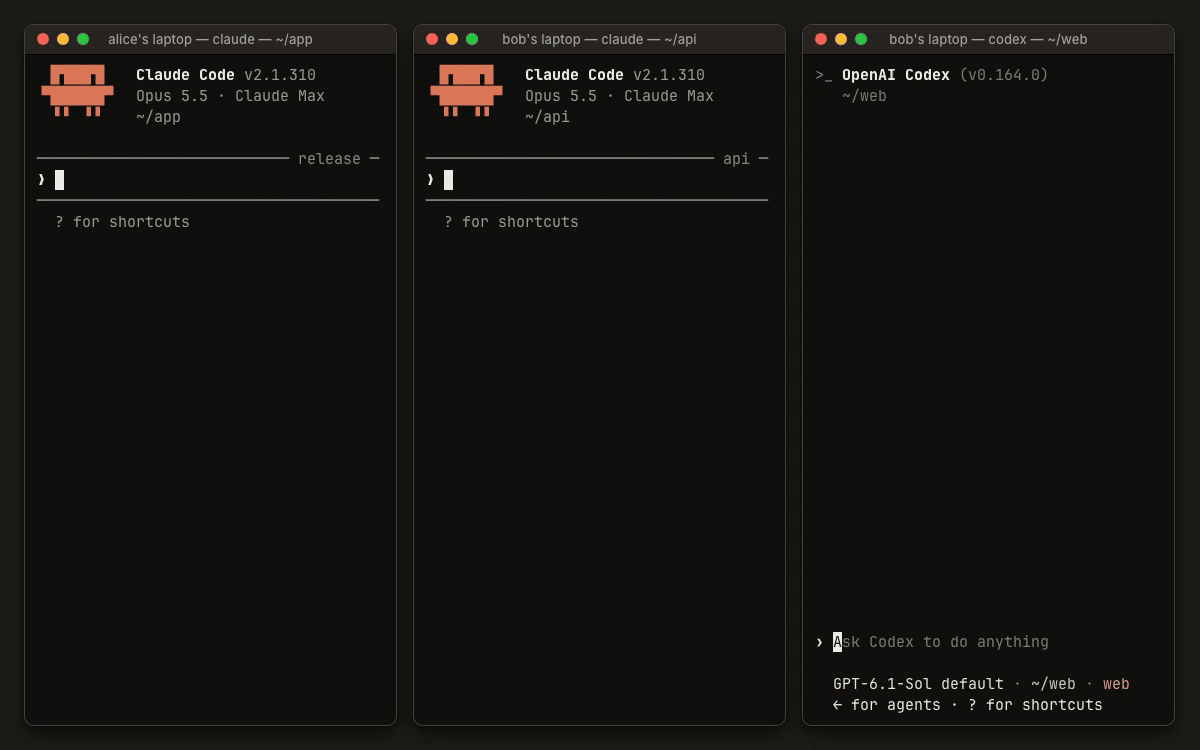Click 'Opus 5.5 · Claude Max' in bob's api terminal

pyautogui.click(x=619, y=96)
